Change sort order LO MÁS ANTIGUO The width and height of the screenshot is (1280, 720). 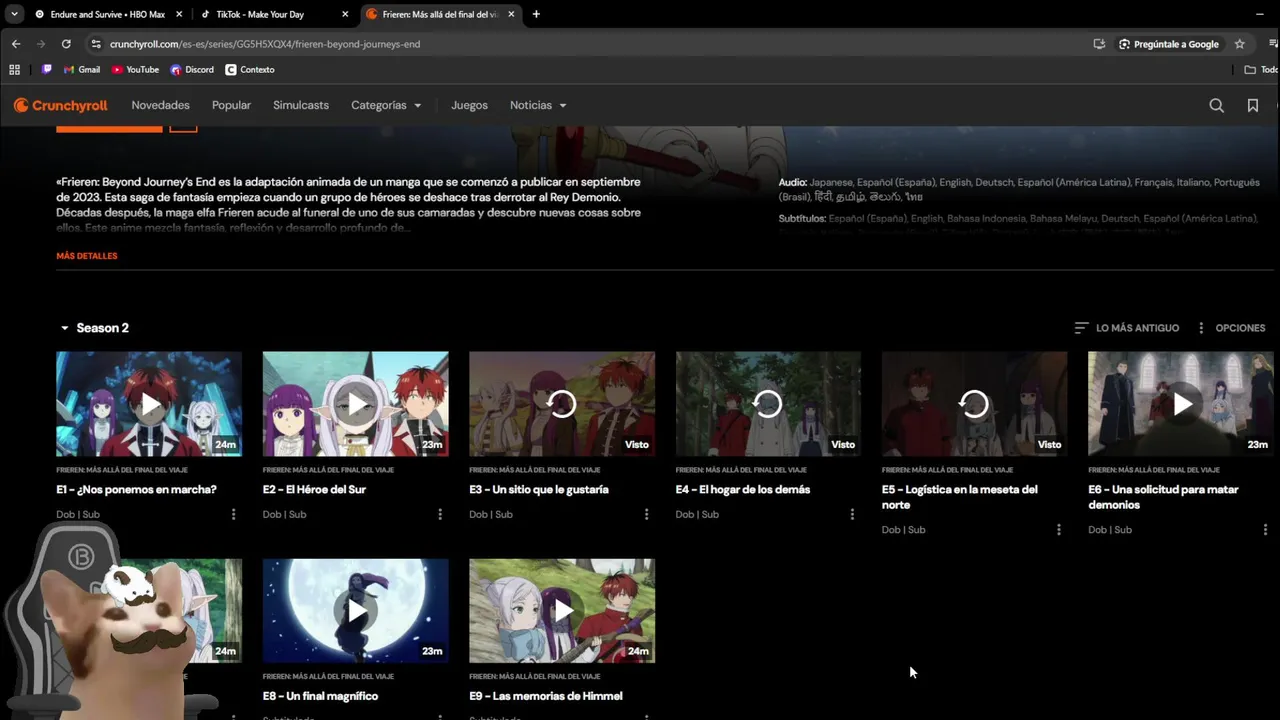[x=1127, y=328]
